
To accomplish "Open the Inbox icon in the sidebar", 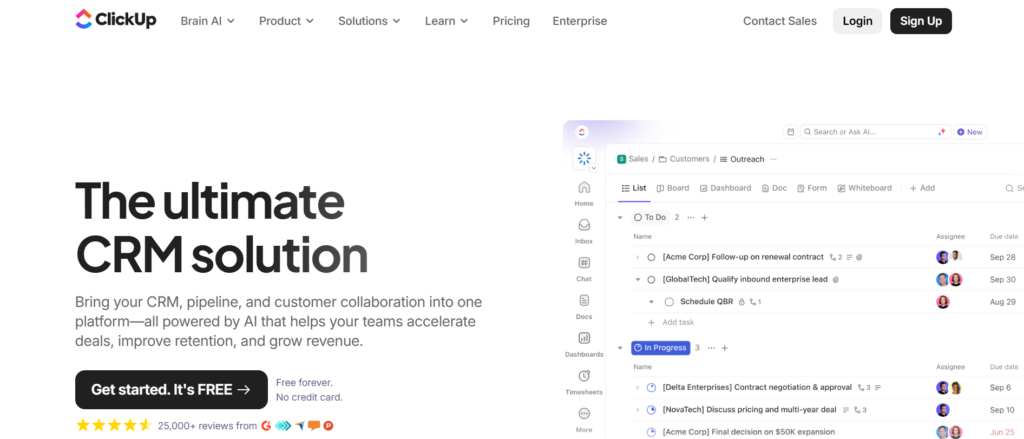I will click(x=584, y=226).
